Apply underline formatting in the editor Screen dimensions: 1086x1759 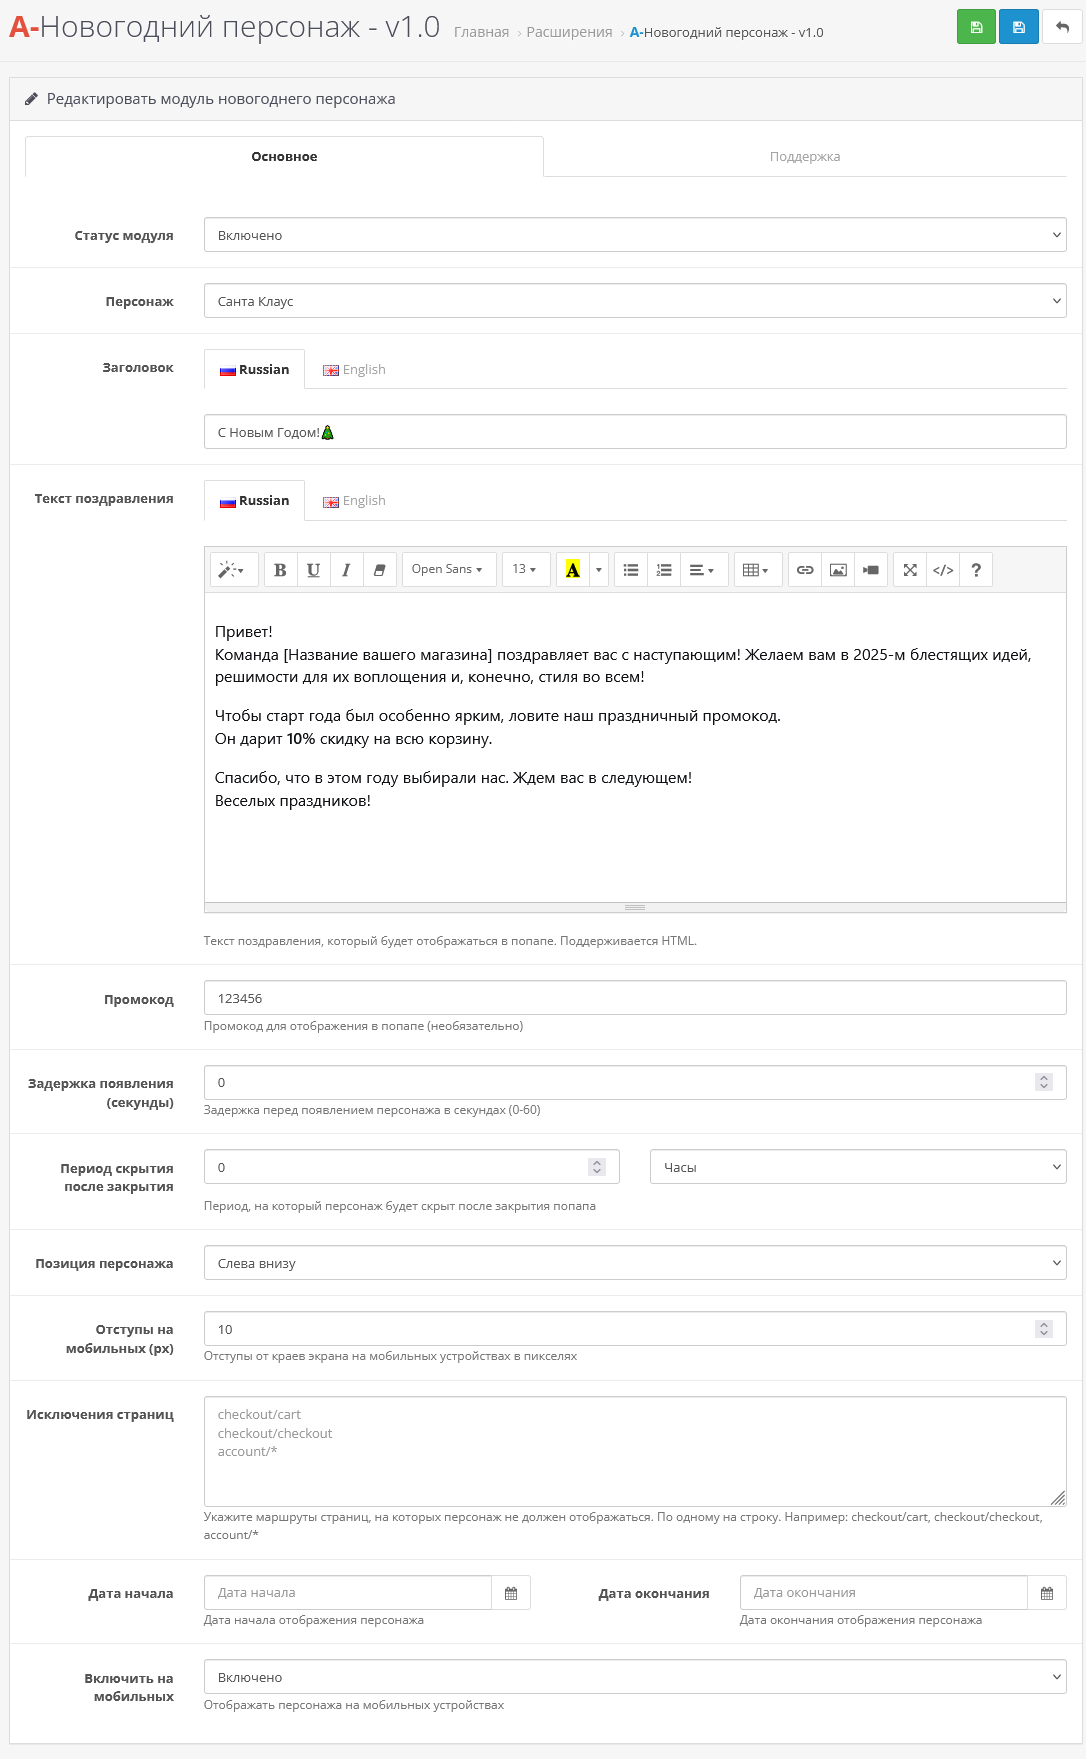313,570
